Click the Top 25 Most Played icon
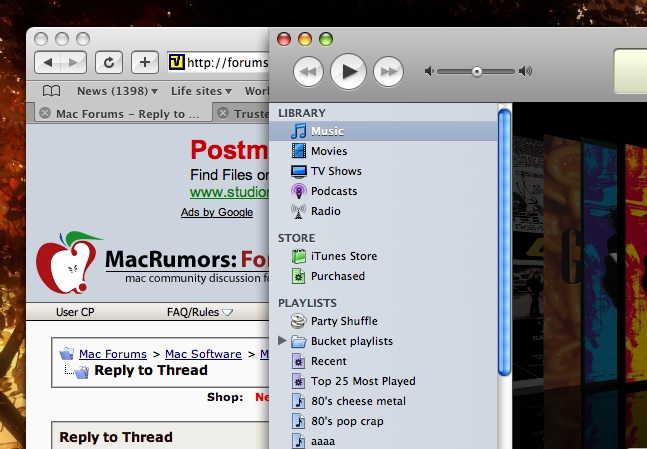This screenshot has width=647, height=449. 298,381
